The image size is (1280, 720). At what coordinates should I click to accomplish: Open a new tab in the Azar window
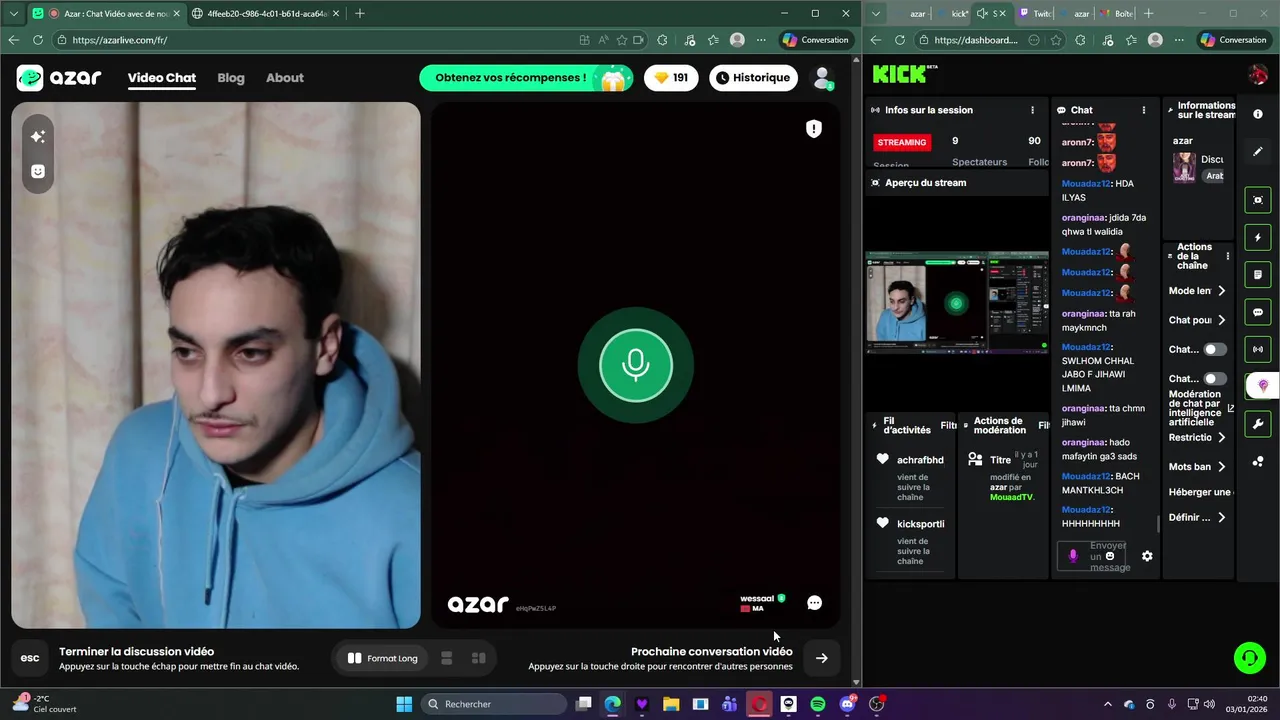(x=360, y=13)
